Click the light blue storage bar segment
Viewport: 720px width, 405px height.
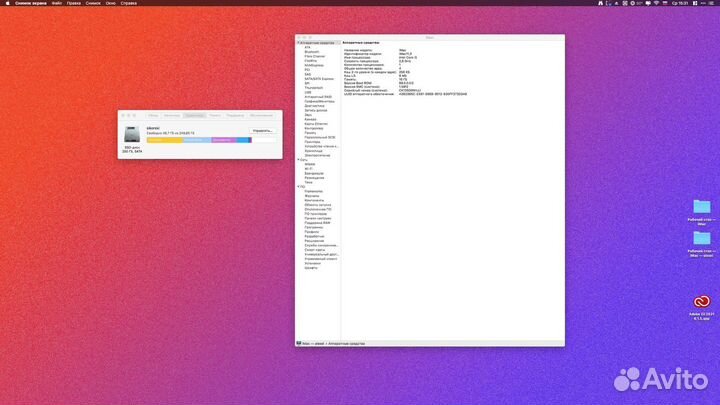point(197,140)
